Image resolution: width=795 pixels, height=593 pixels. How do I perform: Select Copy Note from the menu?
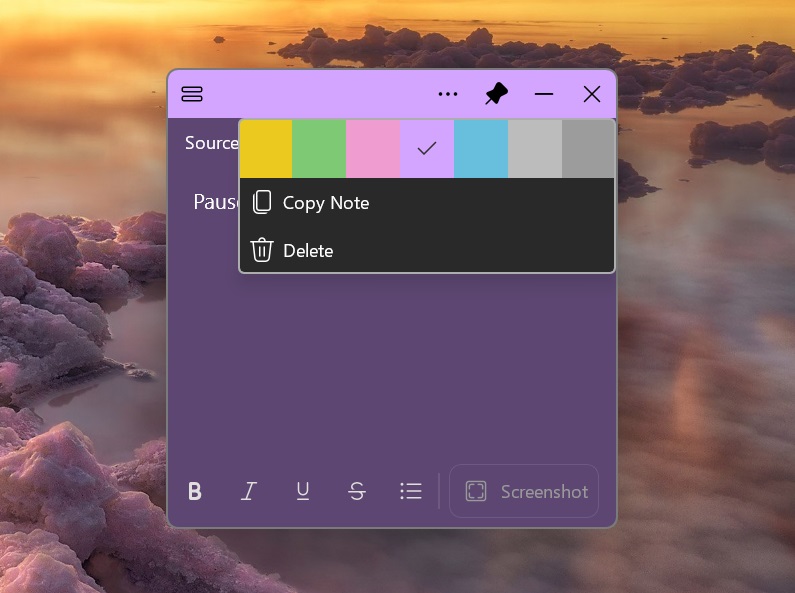(x=427, y=203)
